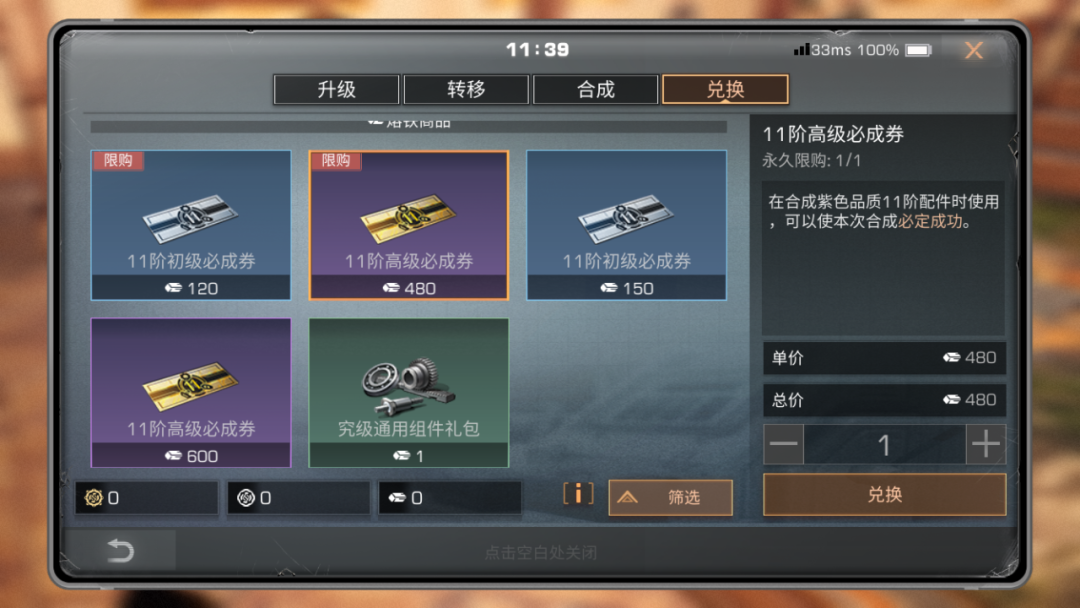1080x608 pixels.
Task: Decrease quantity with the minus button
Action: point(783,444)
